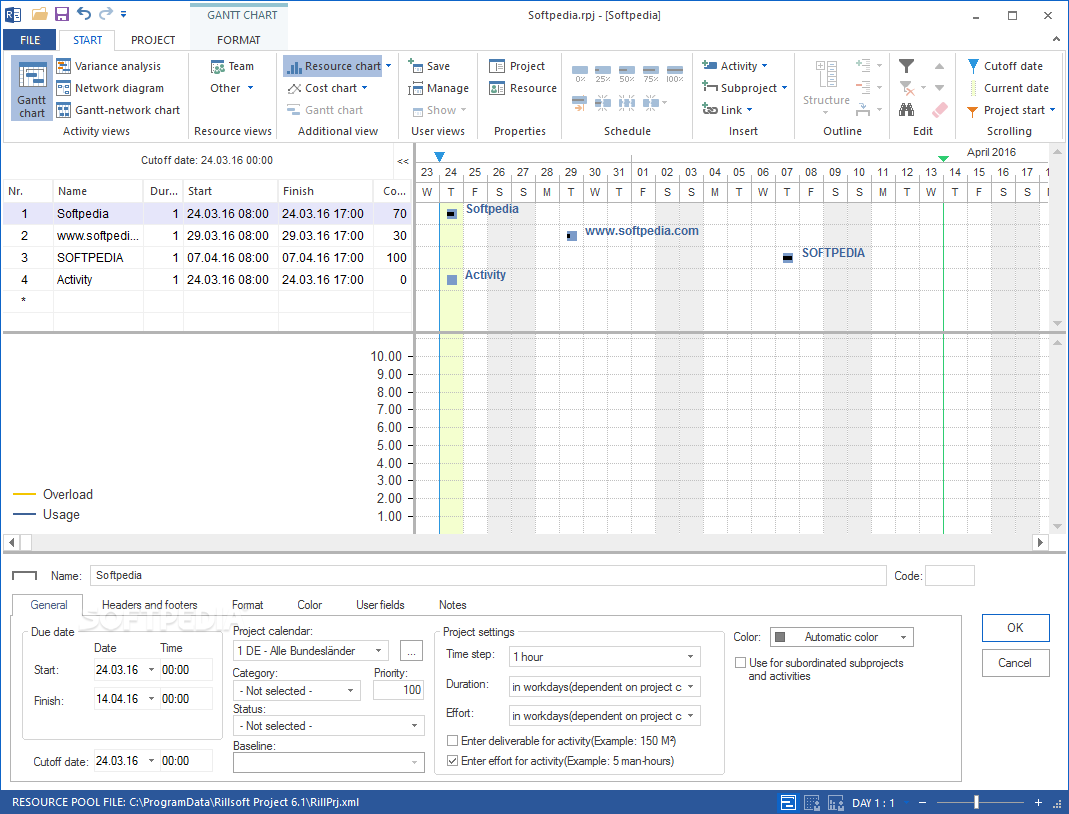Open the Project calendar combo box
The image size is (1069, 814).
click(310, 651)
